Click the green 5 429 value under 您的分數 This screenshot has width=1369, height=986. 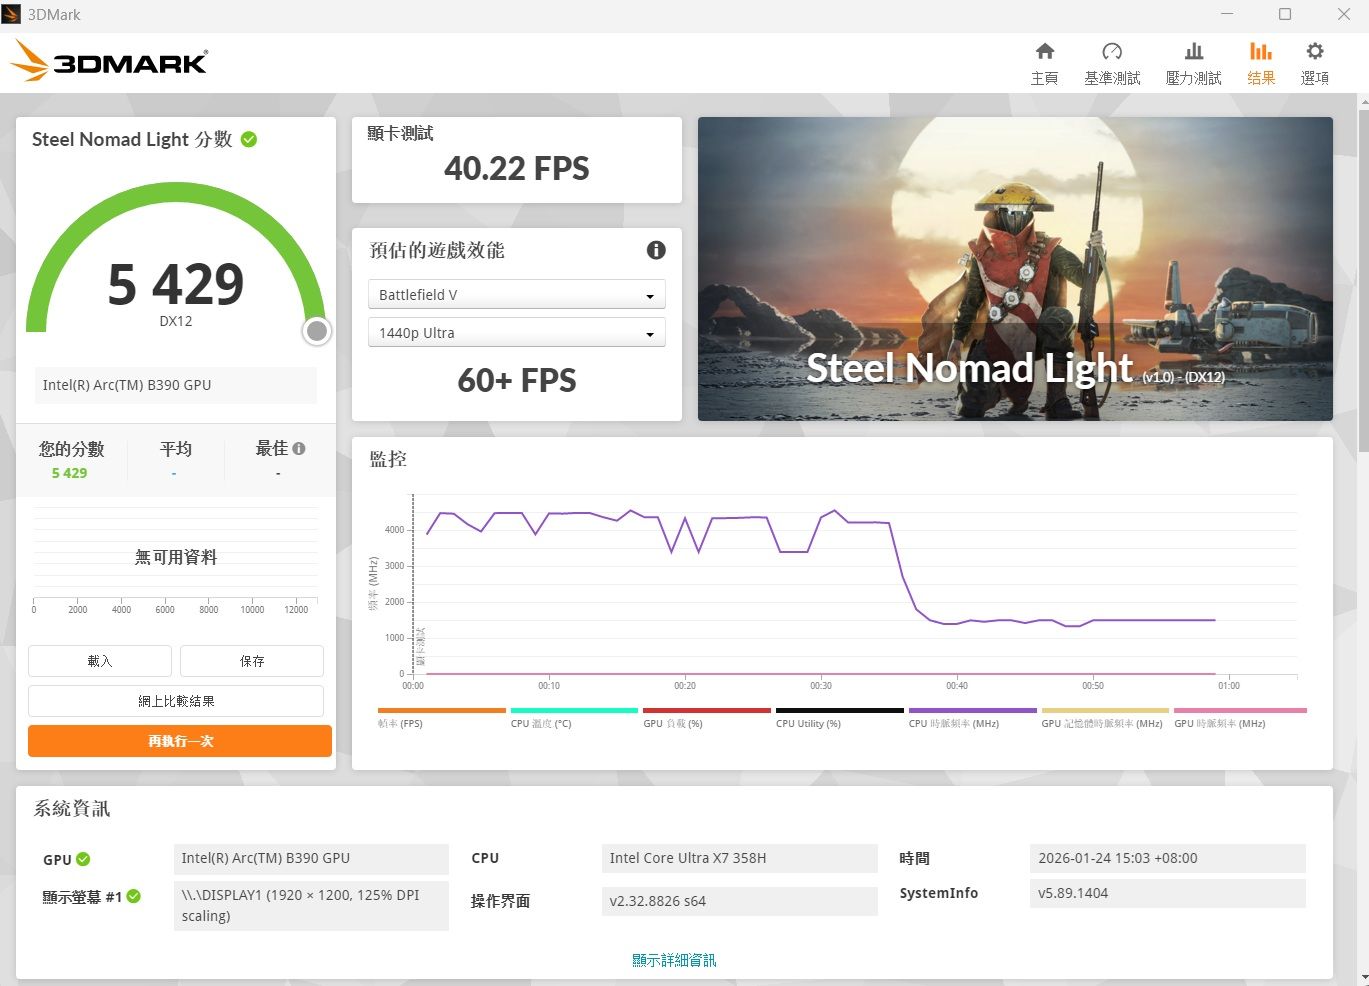69,473
